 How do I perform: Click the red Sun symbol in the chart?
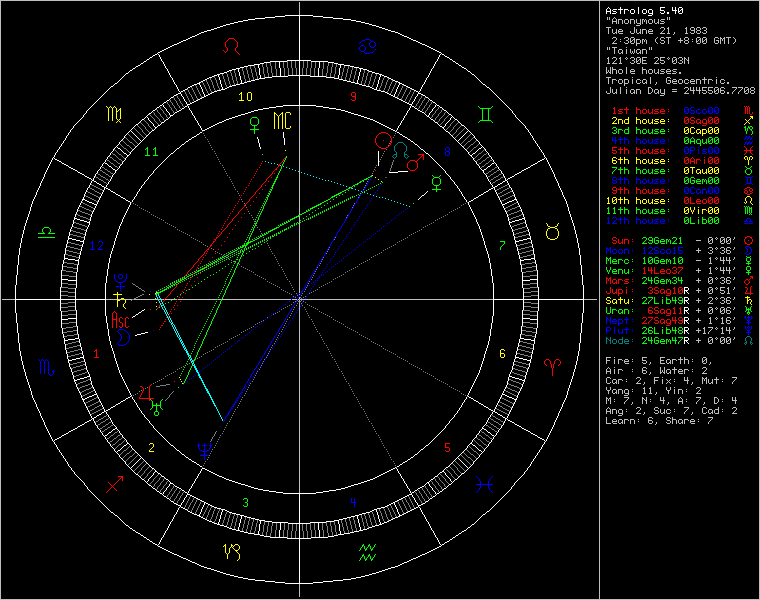[383, 141]
